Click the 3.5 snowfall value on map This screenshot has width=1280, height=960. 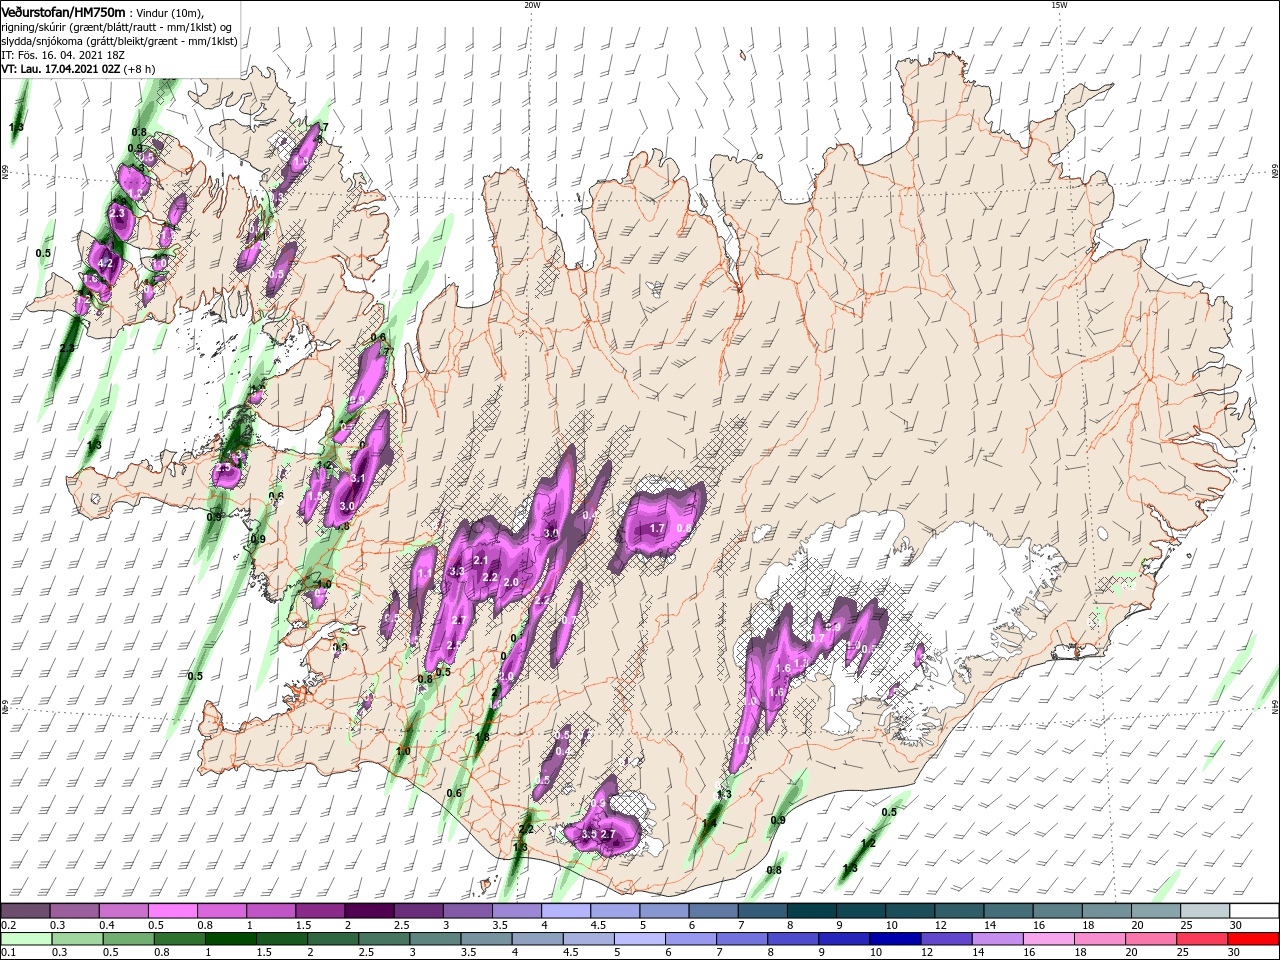coord(589,834)
